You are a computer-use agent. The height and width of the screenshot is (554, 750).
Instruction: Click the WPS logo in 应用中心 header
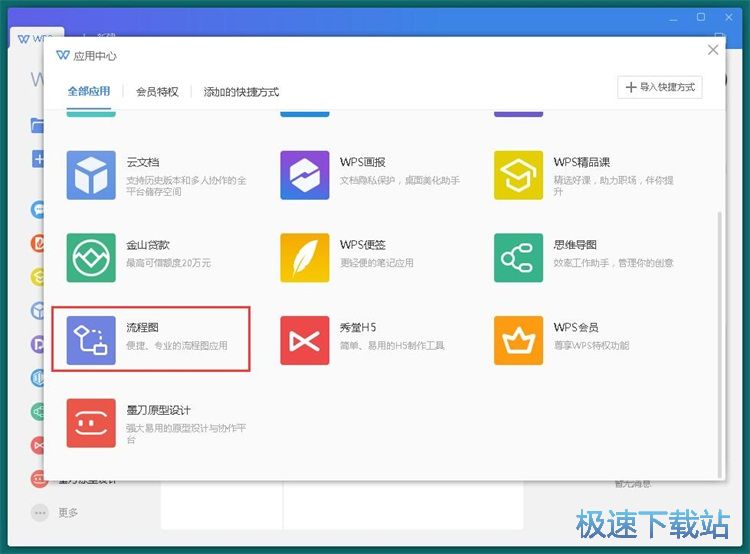(x=63, y=55)
